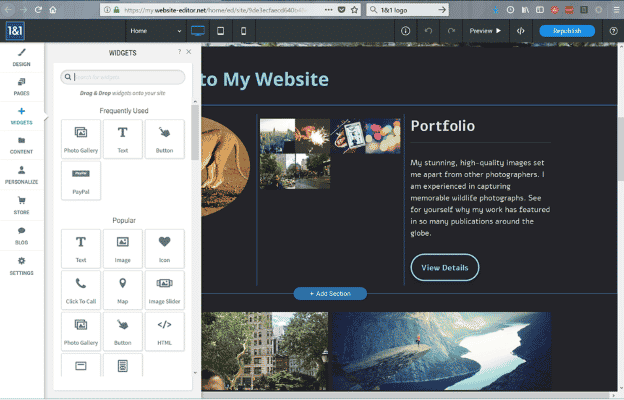Click the 1&1 logo icon
The width and height of the screenshot is (624, 400).
(x=15, y=31)
